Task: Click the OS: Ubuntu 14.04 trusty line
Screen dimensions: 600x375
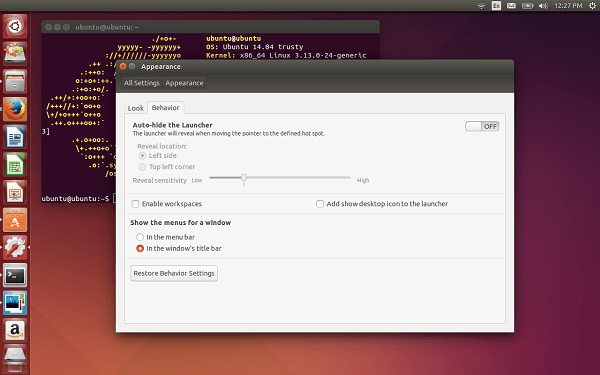Action: [x=254, y=47]
